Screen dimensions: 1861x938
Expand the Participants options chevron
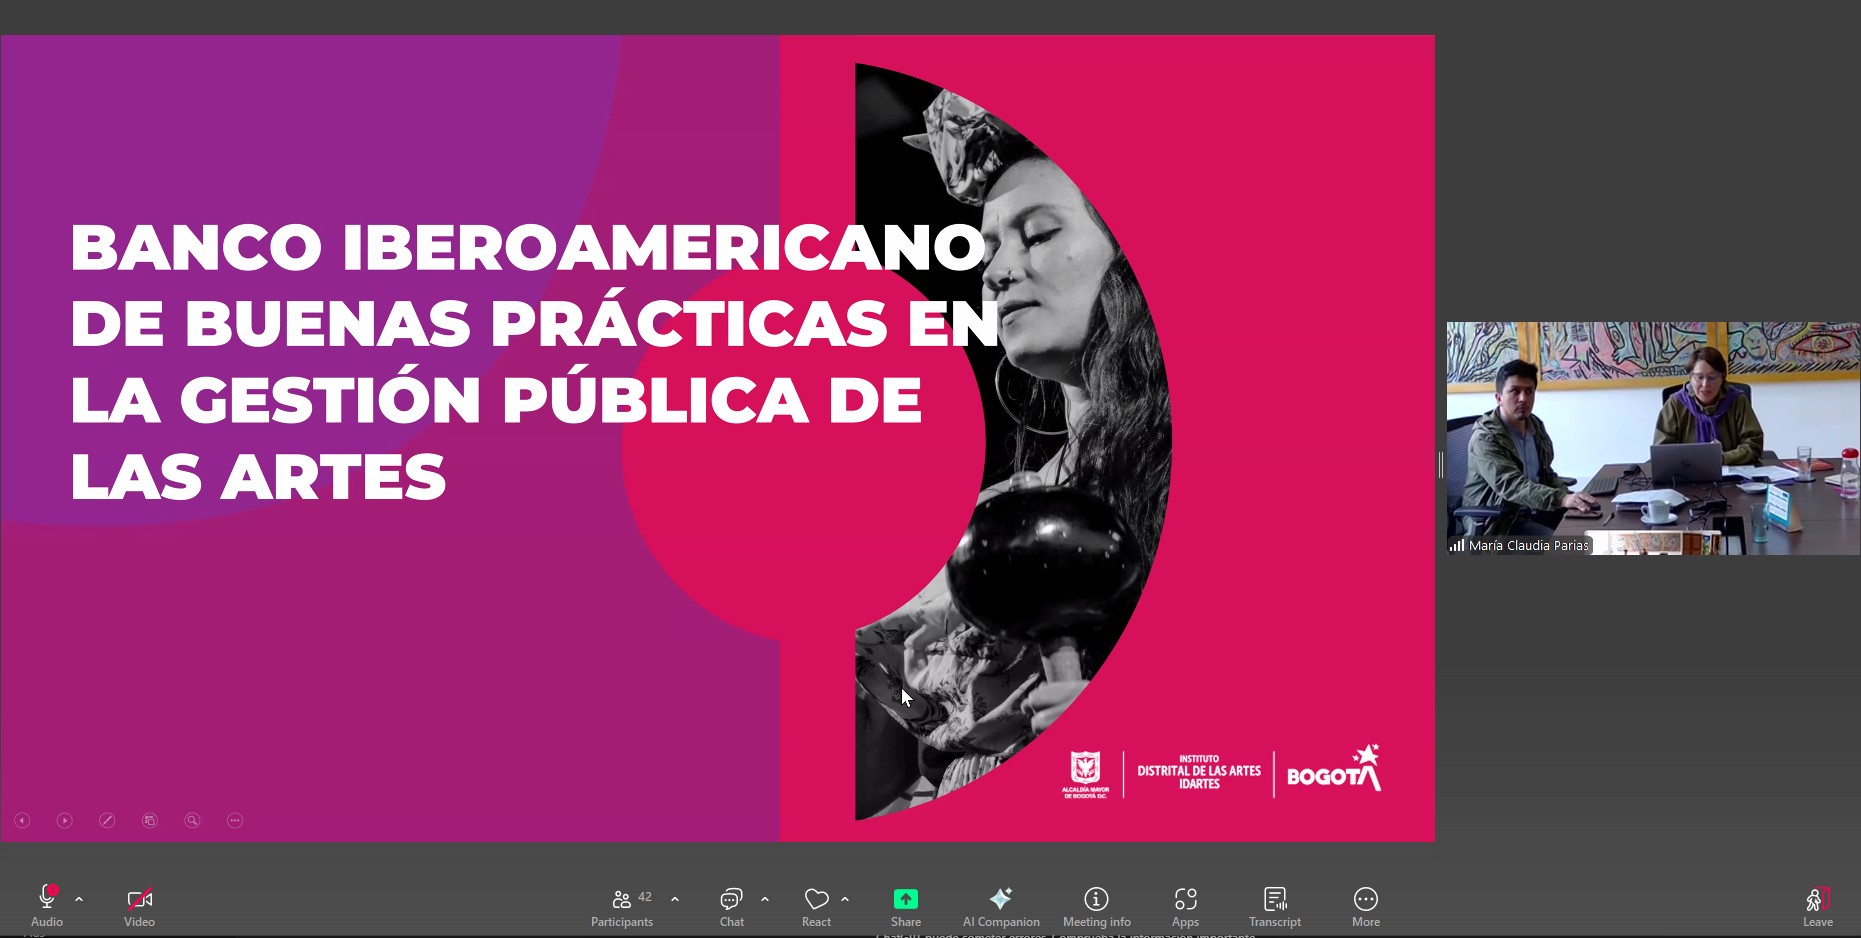tap(675, 899)
